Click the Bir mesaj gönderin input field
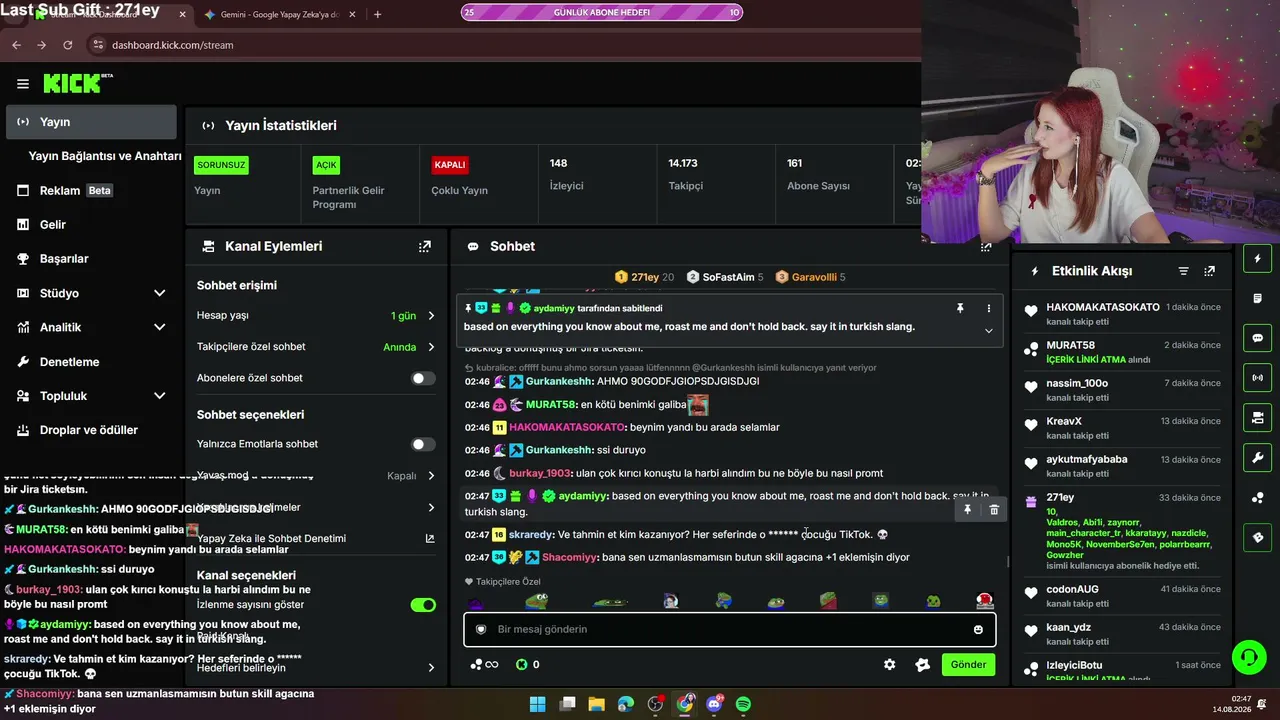The width and height of the screenshot is (1280, 720). [x=730, y=630]
